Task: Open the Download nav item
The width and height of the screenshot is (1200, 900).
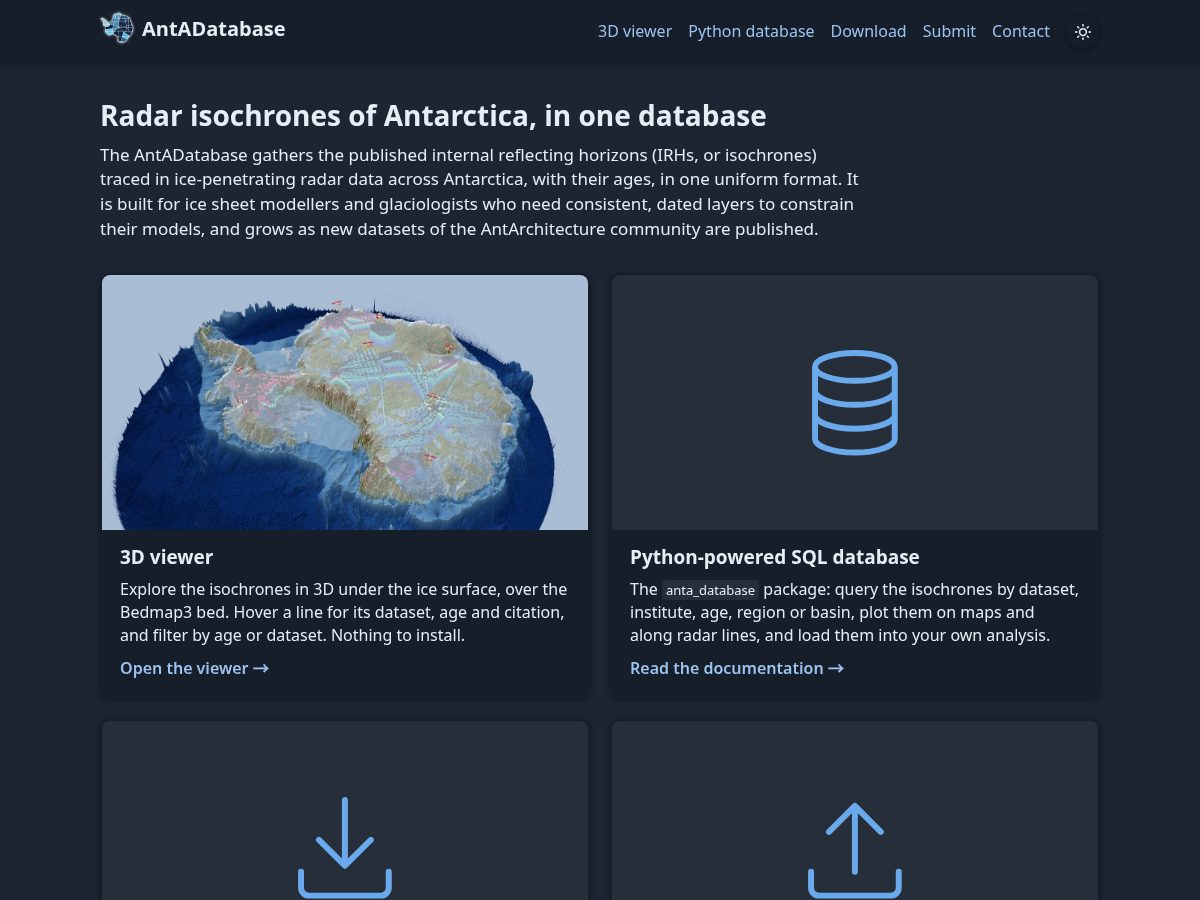Action: tap(868, 31)
